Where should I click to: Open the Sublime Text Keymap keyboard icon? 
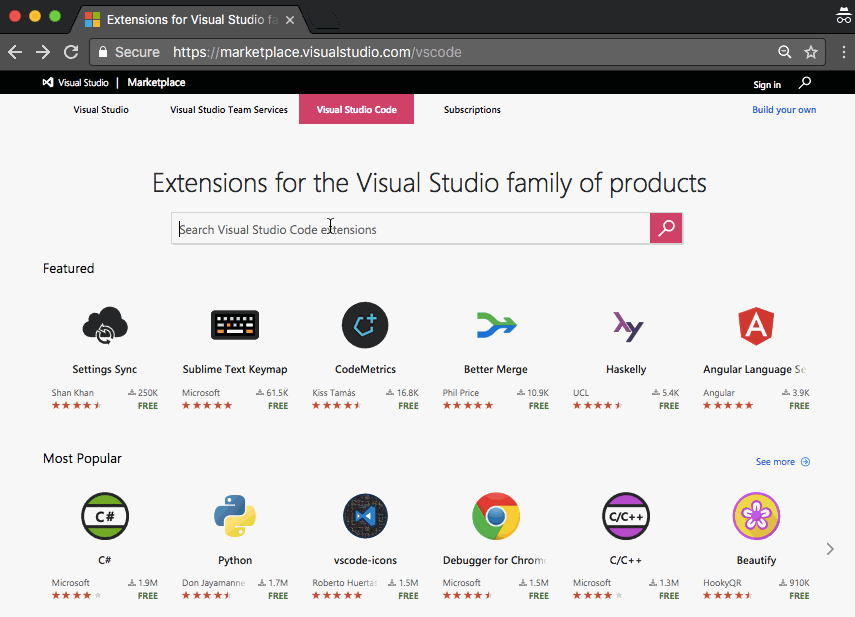coord(235,325)
